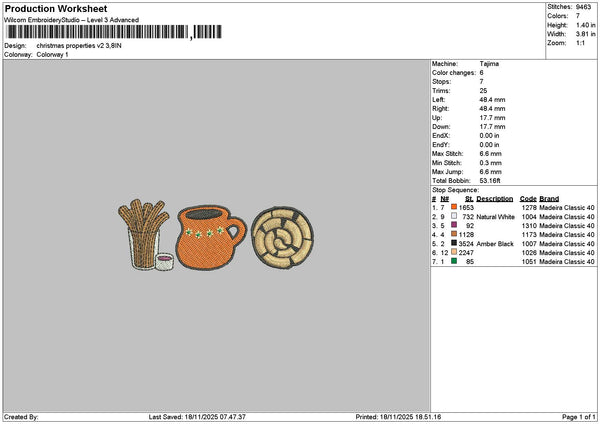
Task: Click the Up value '17.7 mm'
Action: pos(492,118)
